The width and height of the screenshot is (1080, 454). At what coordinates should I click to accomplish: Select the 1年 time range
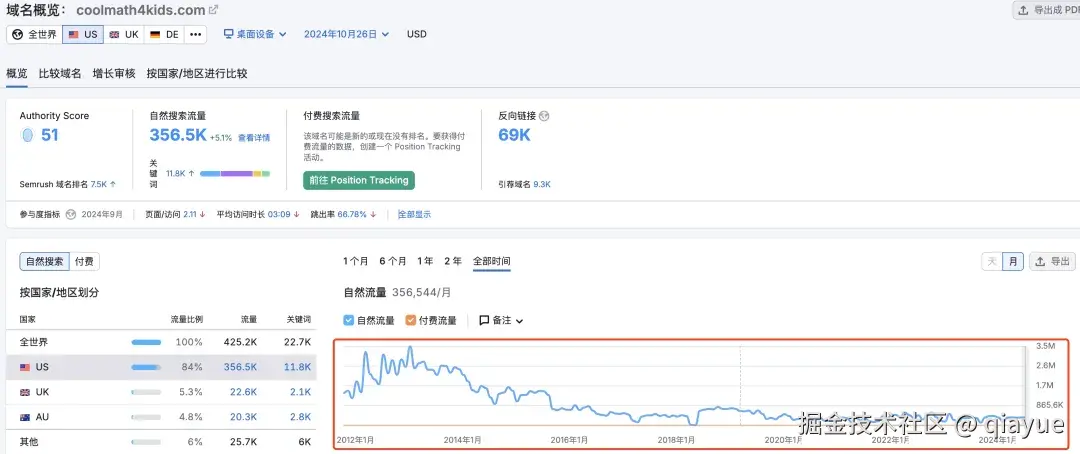(425, 261)
